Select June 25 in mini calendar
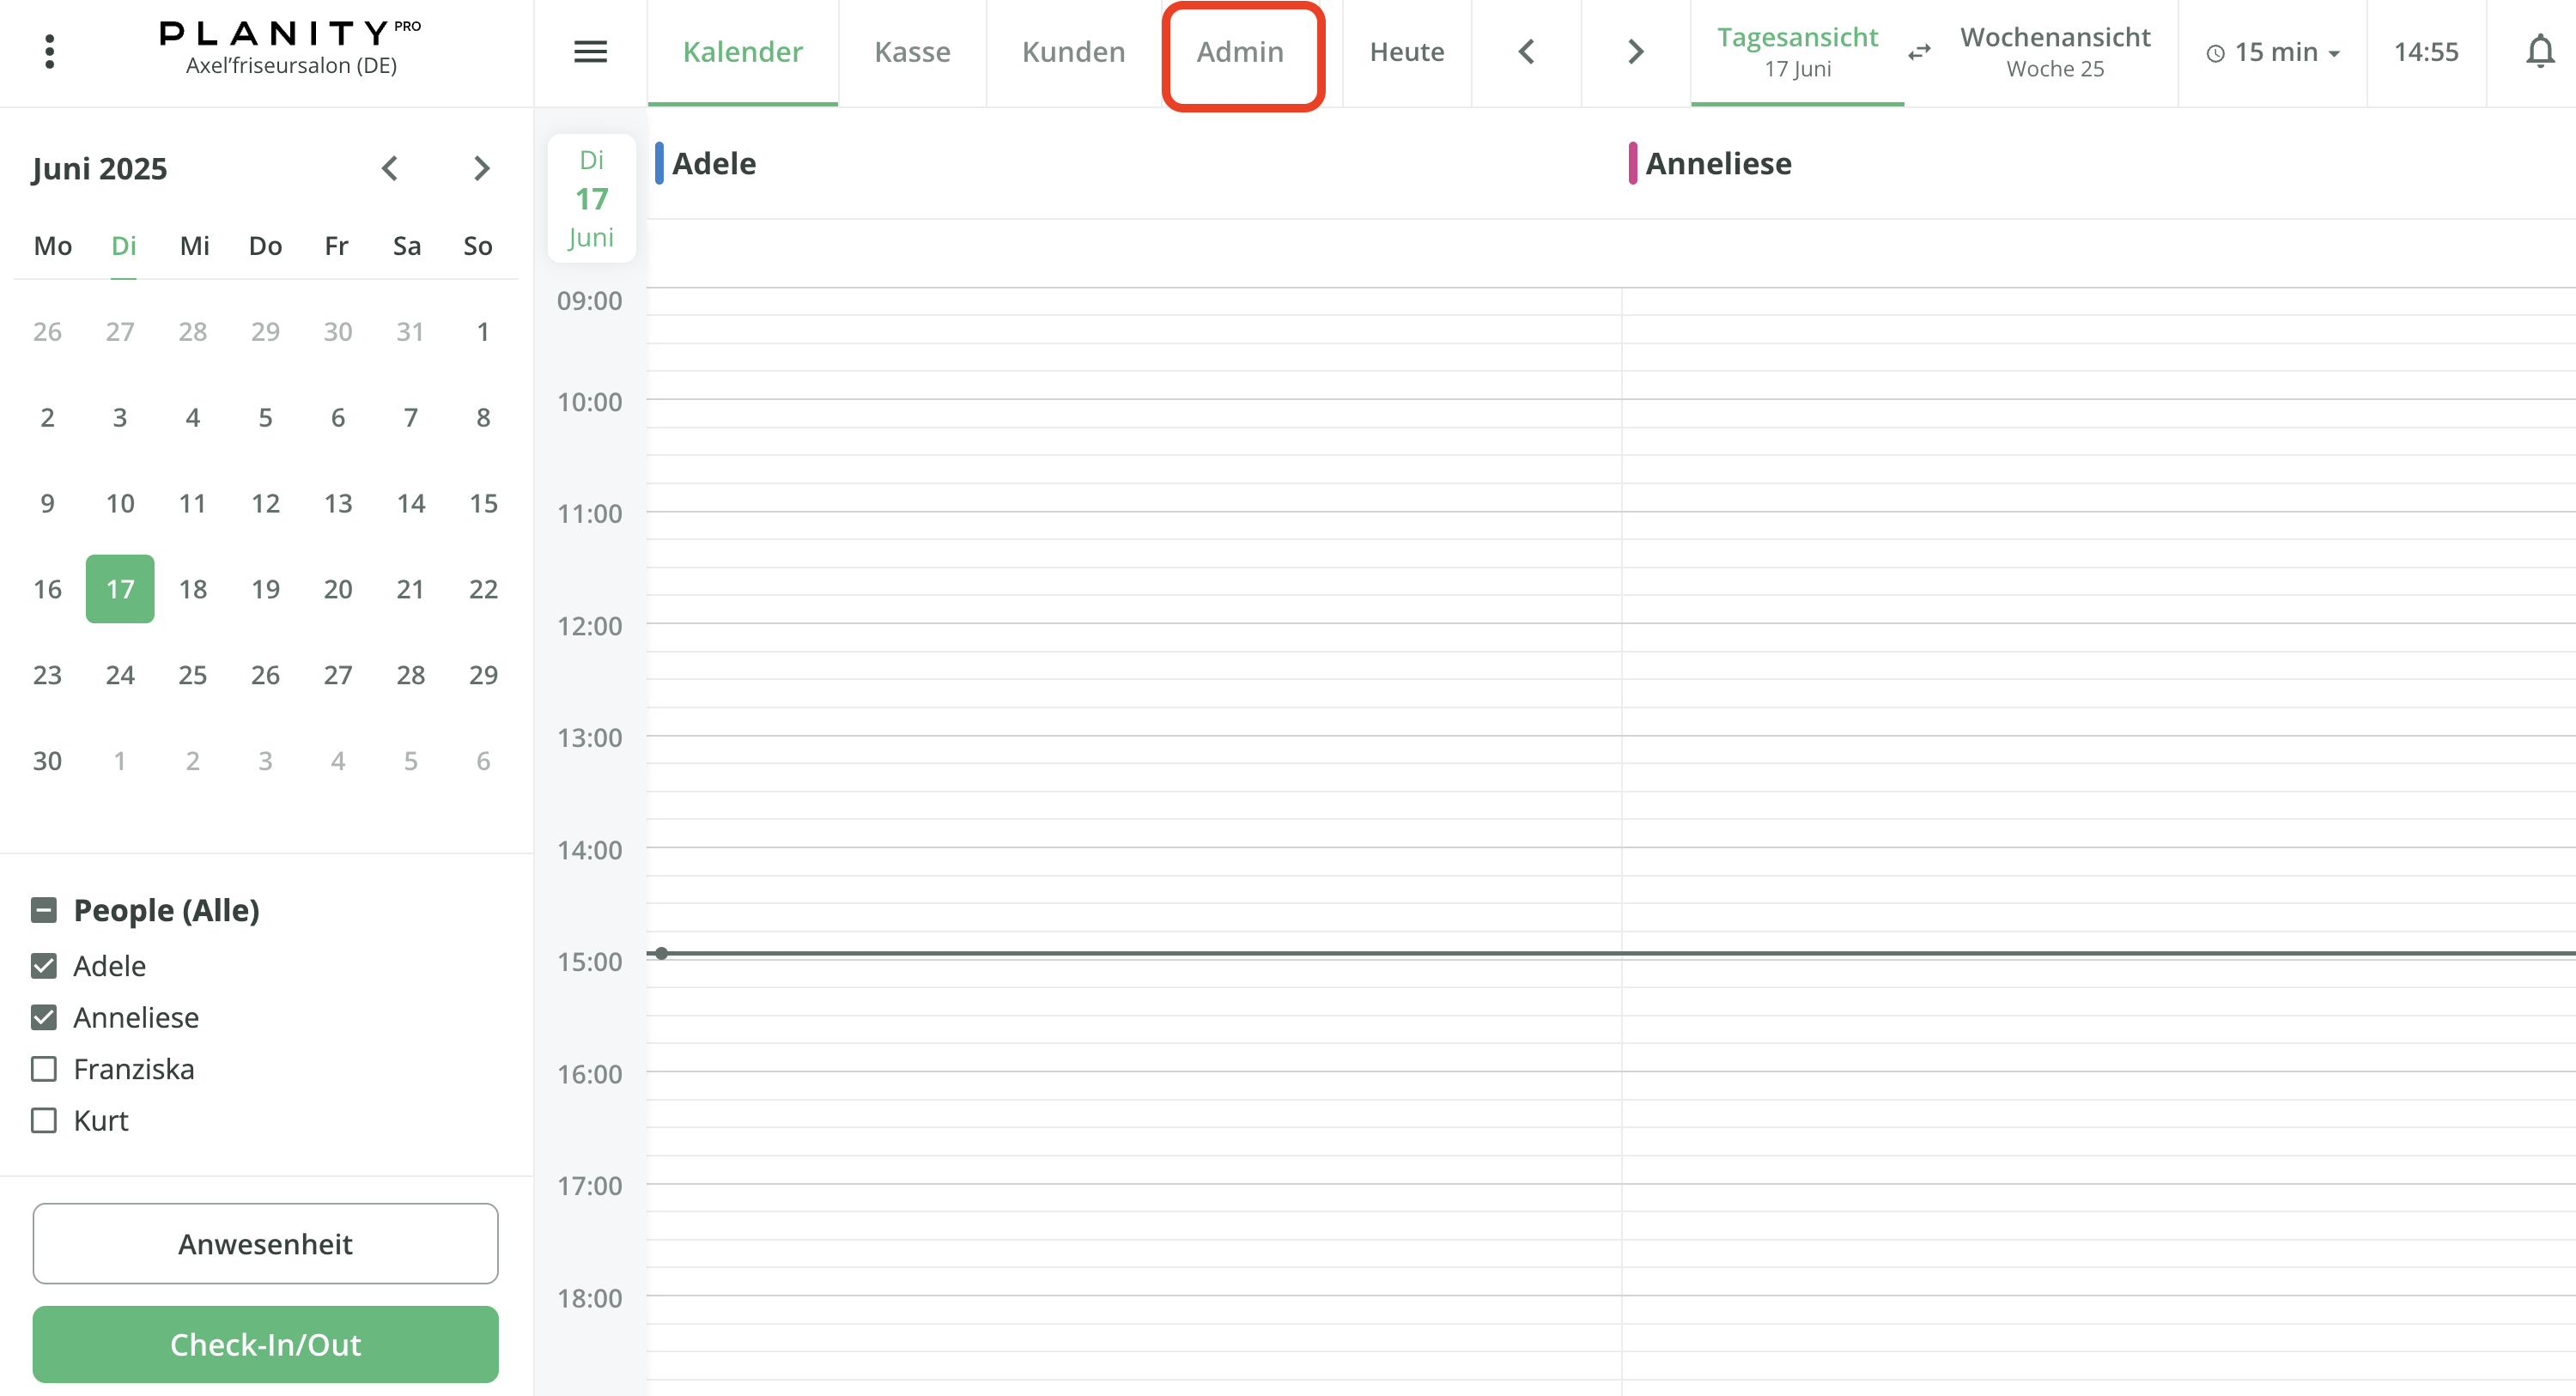2576x1396 pixels. [x=192, y=675]
